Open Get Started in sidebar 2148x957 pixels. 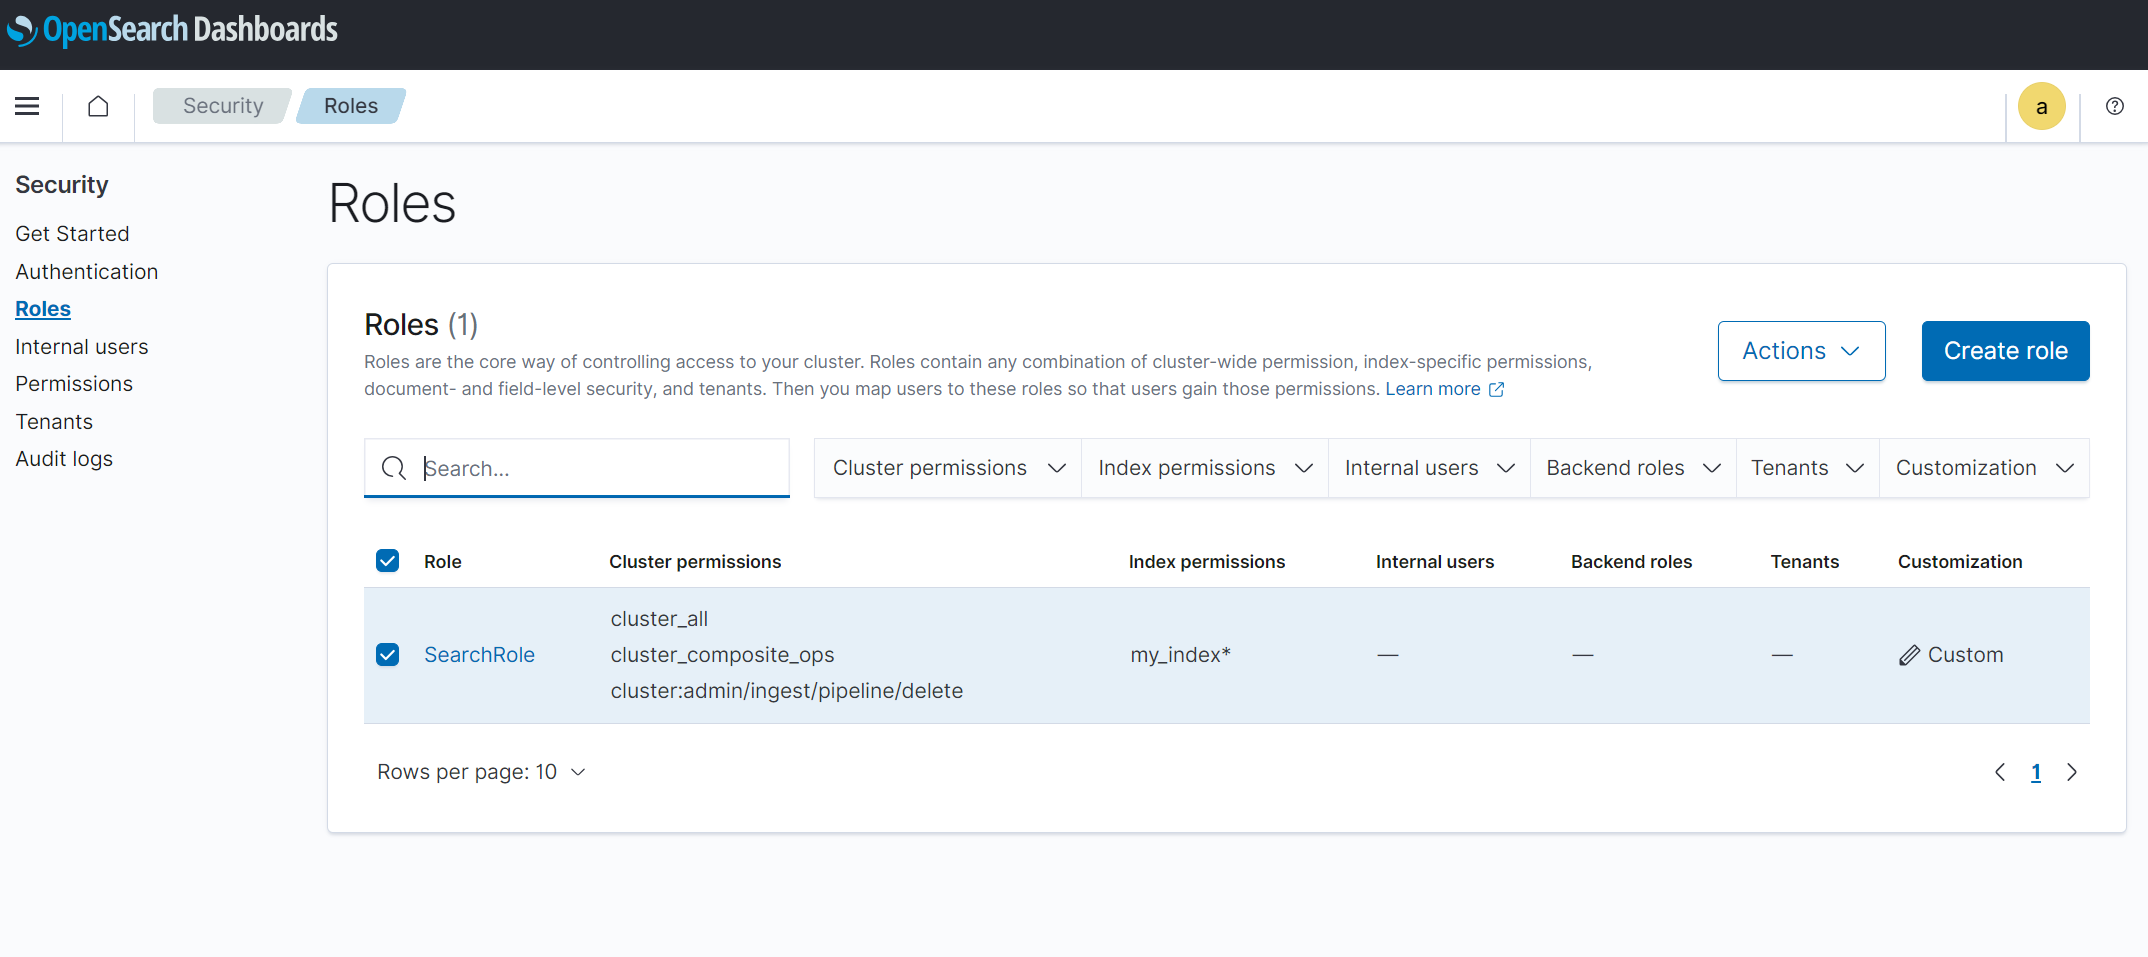[x=72, y=234]
